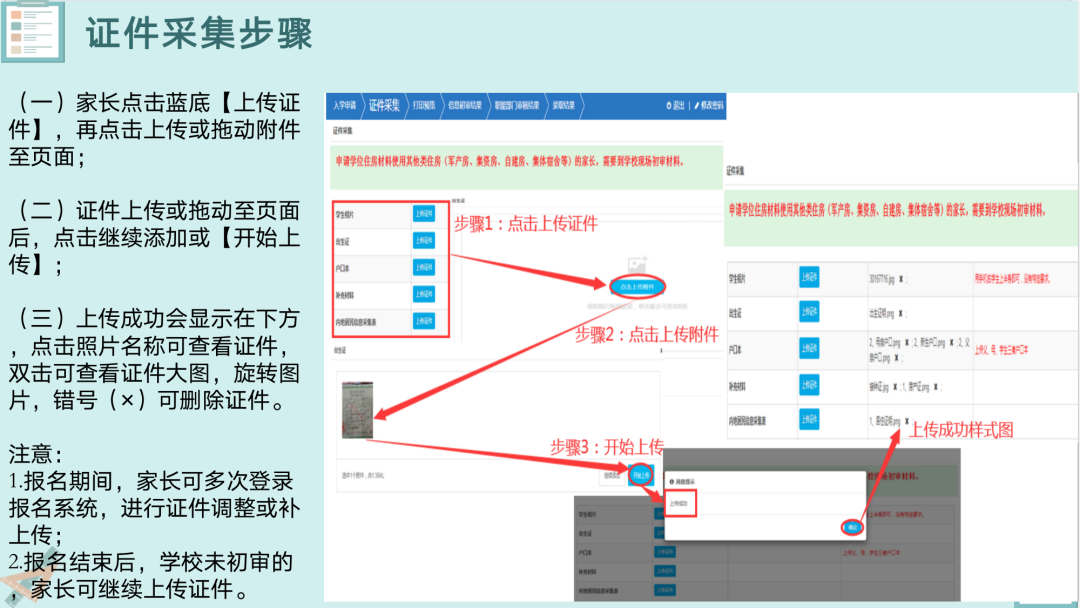Click 上传证件 for 户口本 in left form
This screenshot has width=1080, height=608.
click(x=424, y=267)
